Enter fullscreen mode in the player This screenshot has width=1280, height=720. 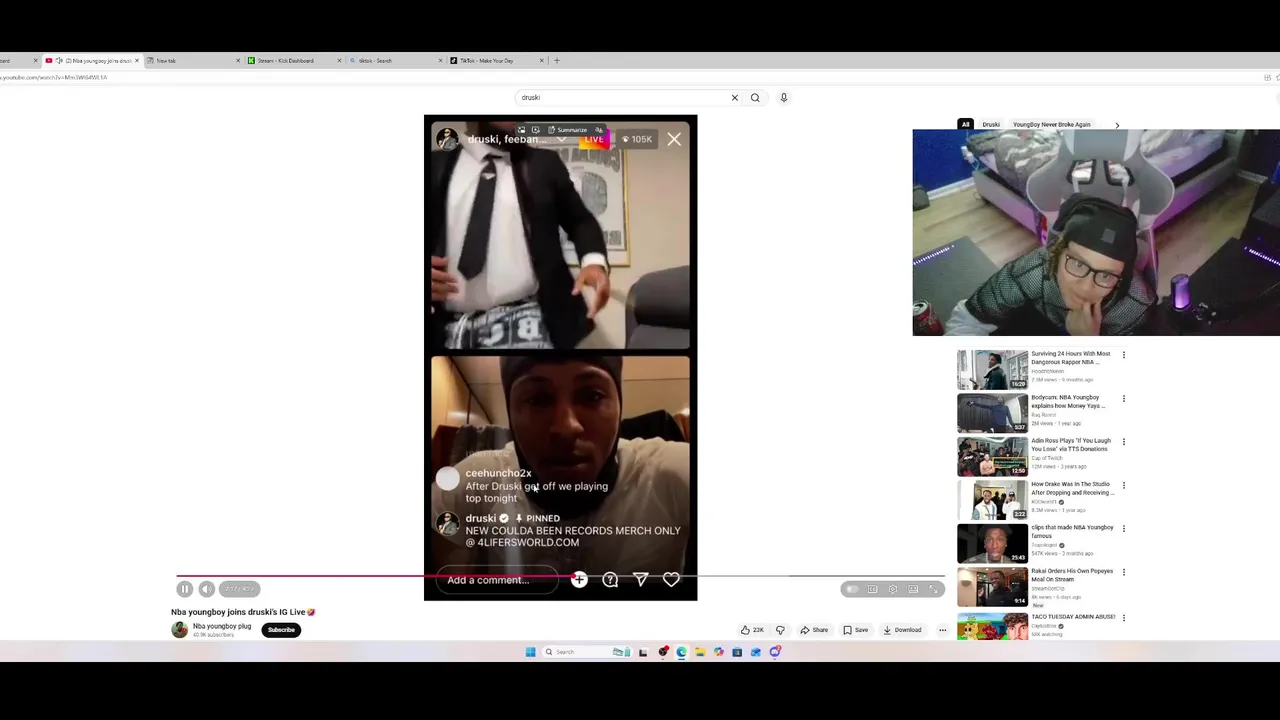[x=933, y=589]
